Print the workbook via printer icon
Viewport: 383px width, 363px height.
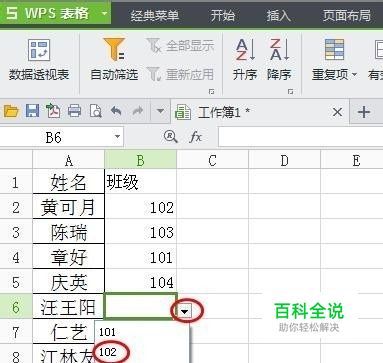pos(74,111)
